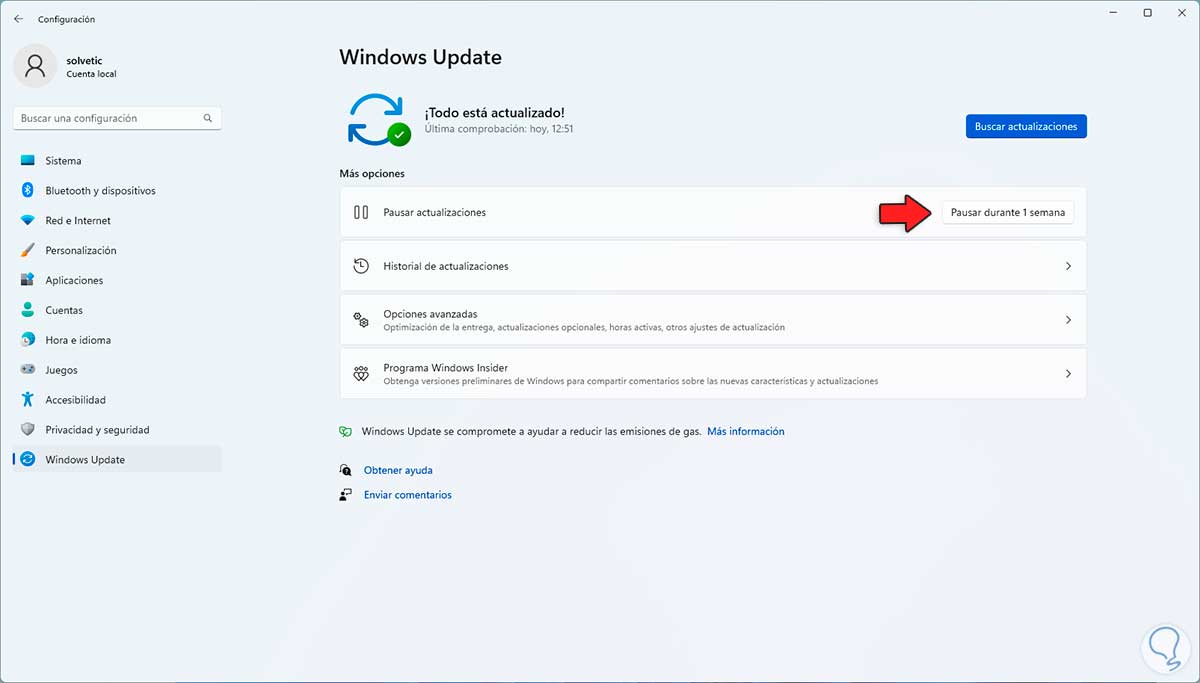Image resolution: width=1200 pixels, height=683 pixels.
Task: Click Buscar actualizaciones button
Action: (x=1026, y=127)
